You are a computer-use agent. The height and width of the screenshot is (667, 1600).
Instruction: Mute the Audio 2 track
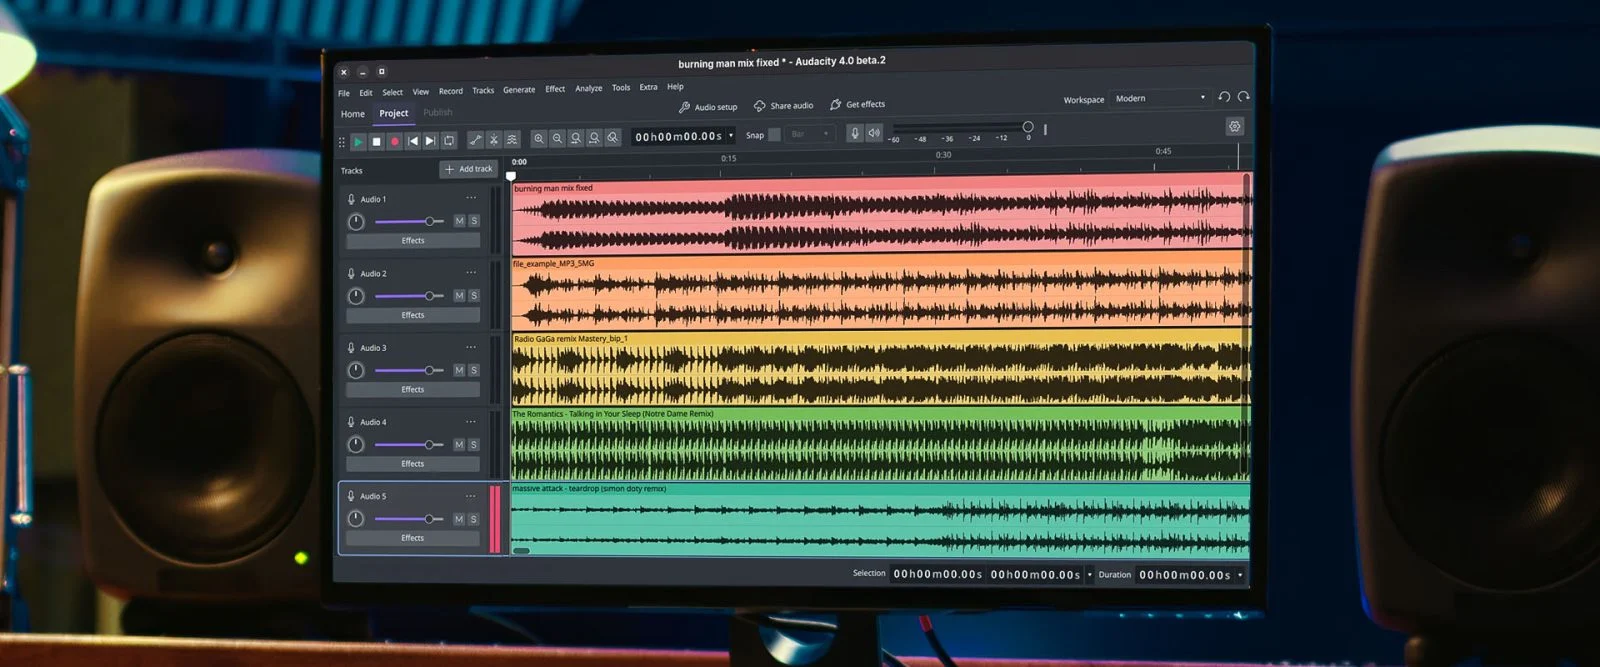pos(459,296)
